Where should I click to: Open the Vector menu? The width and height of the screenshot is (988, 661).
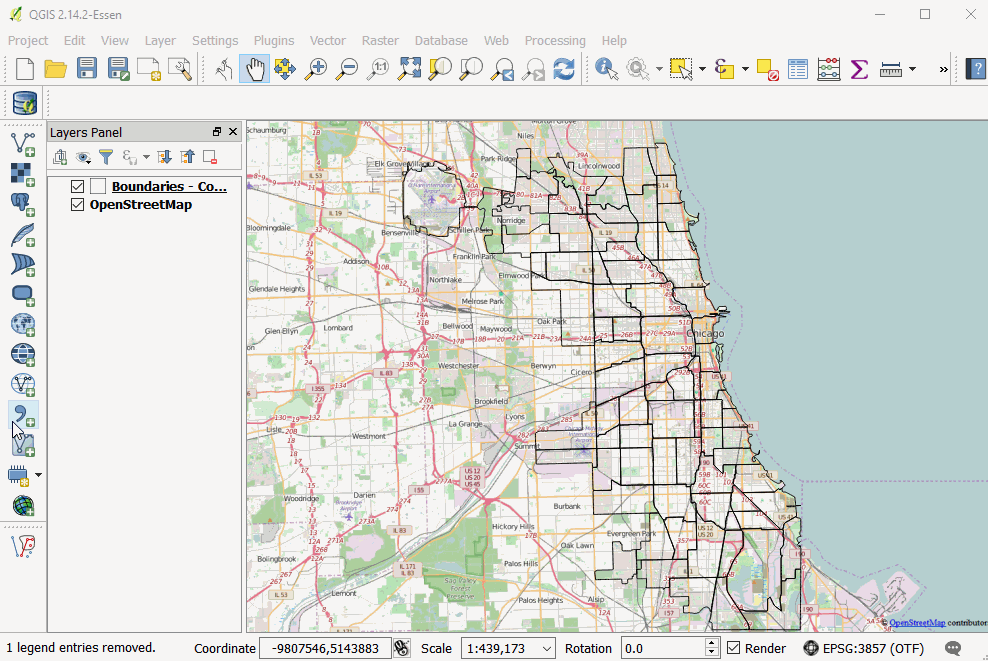pos(328,40)
